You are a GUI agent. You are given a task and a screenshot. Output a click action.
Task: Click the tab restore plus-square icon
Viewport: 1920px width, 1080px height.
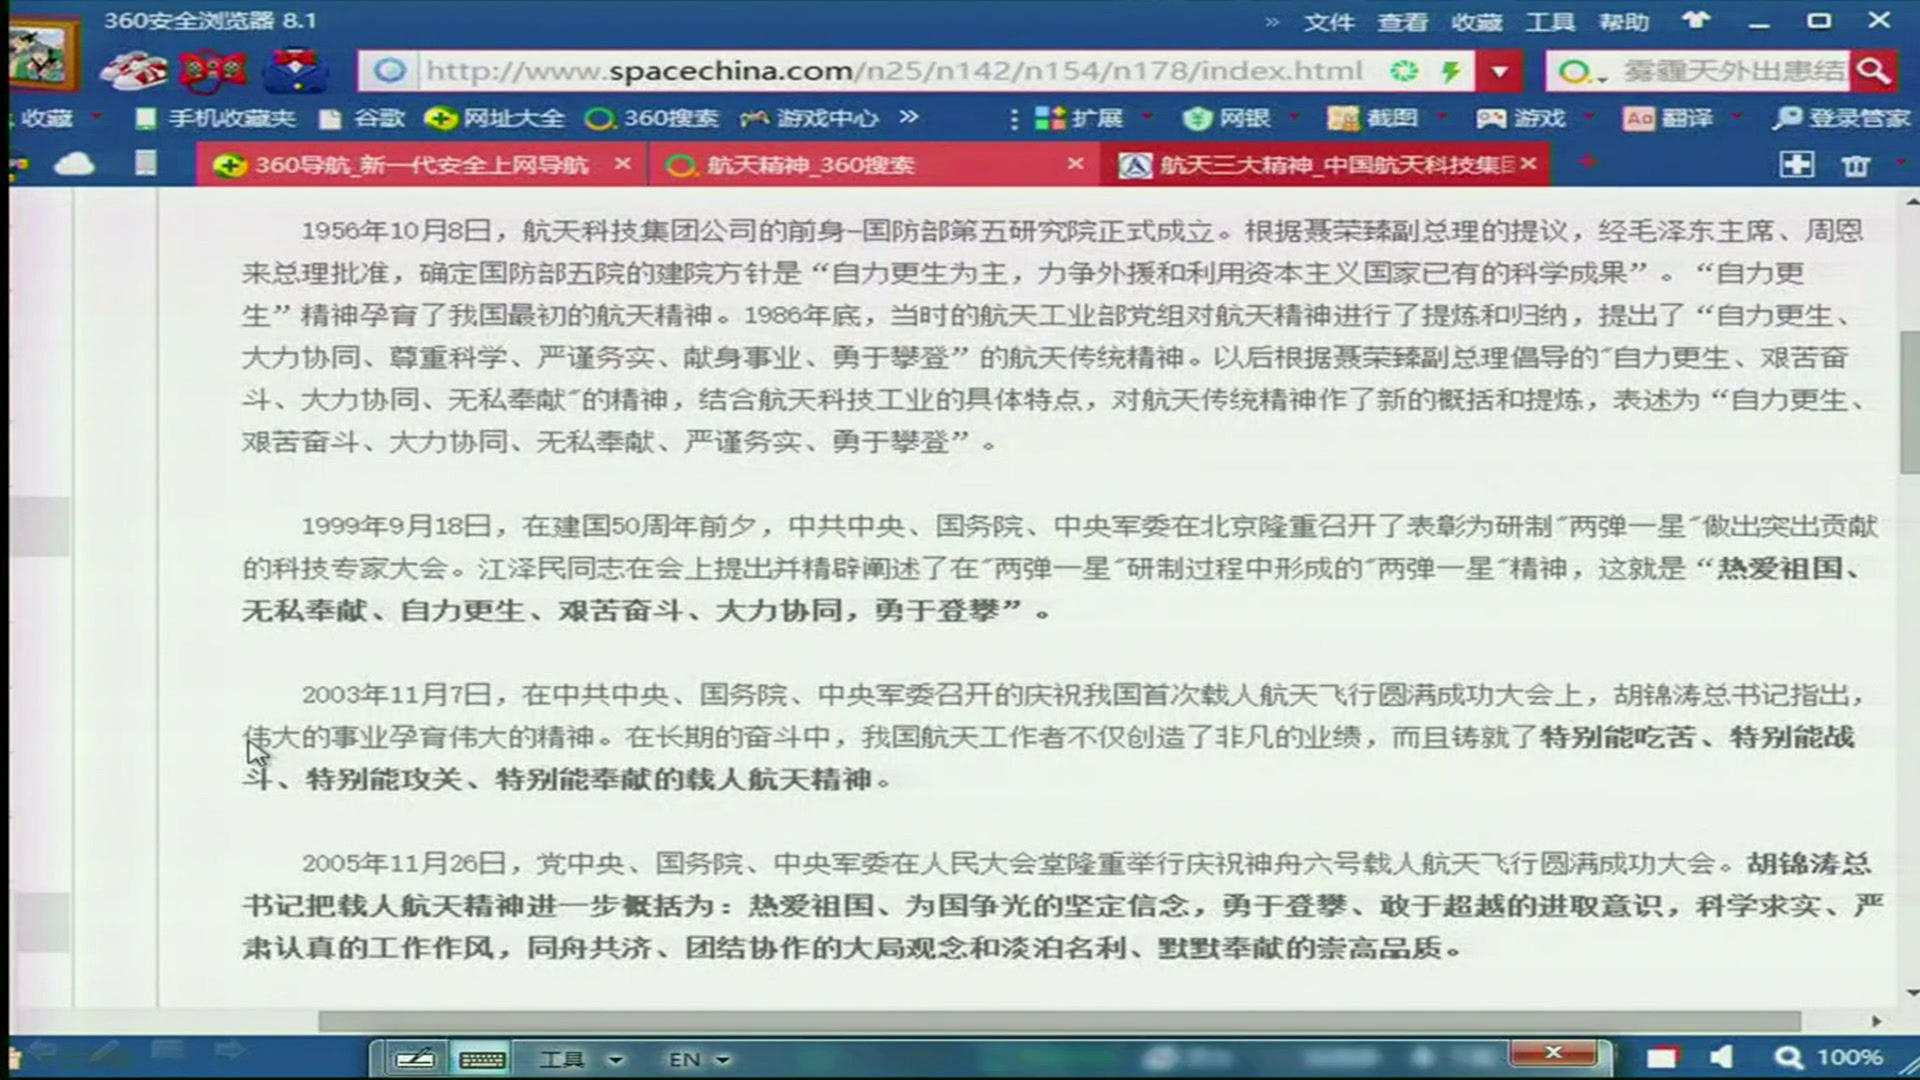click(1796, 165)
